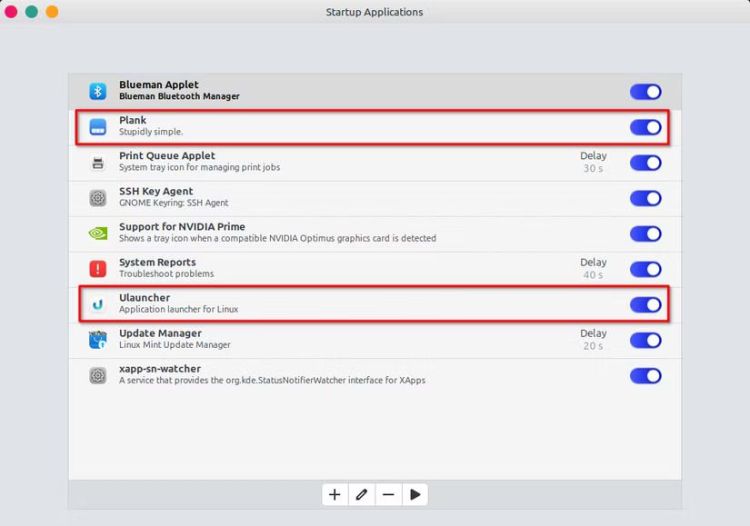The height and width of the screenshot is (526, 750).
Task: Run the selected application now
Action: [x=415, y=494]
